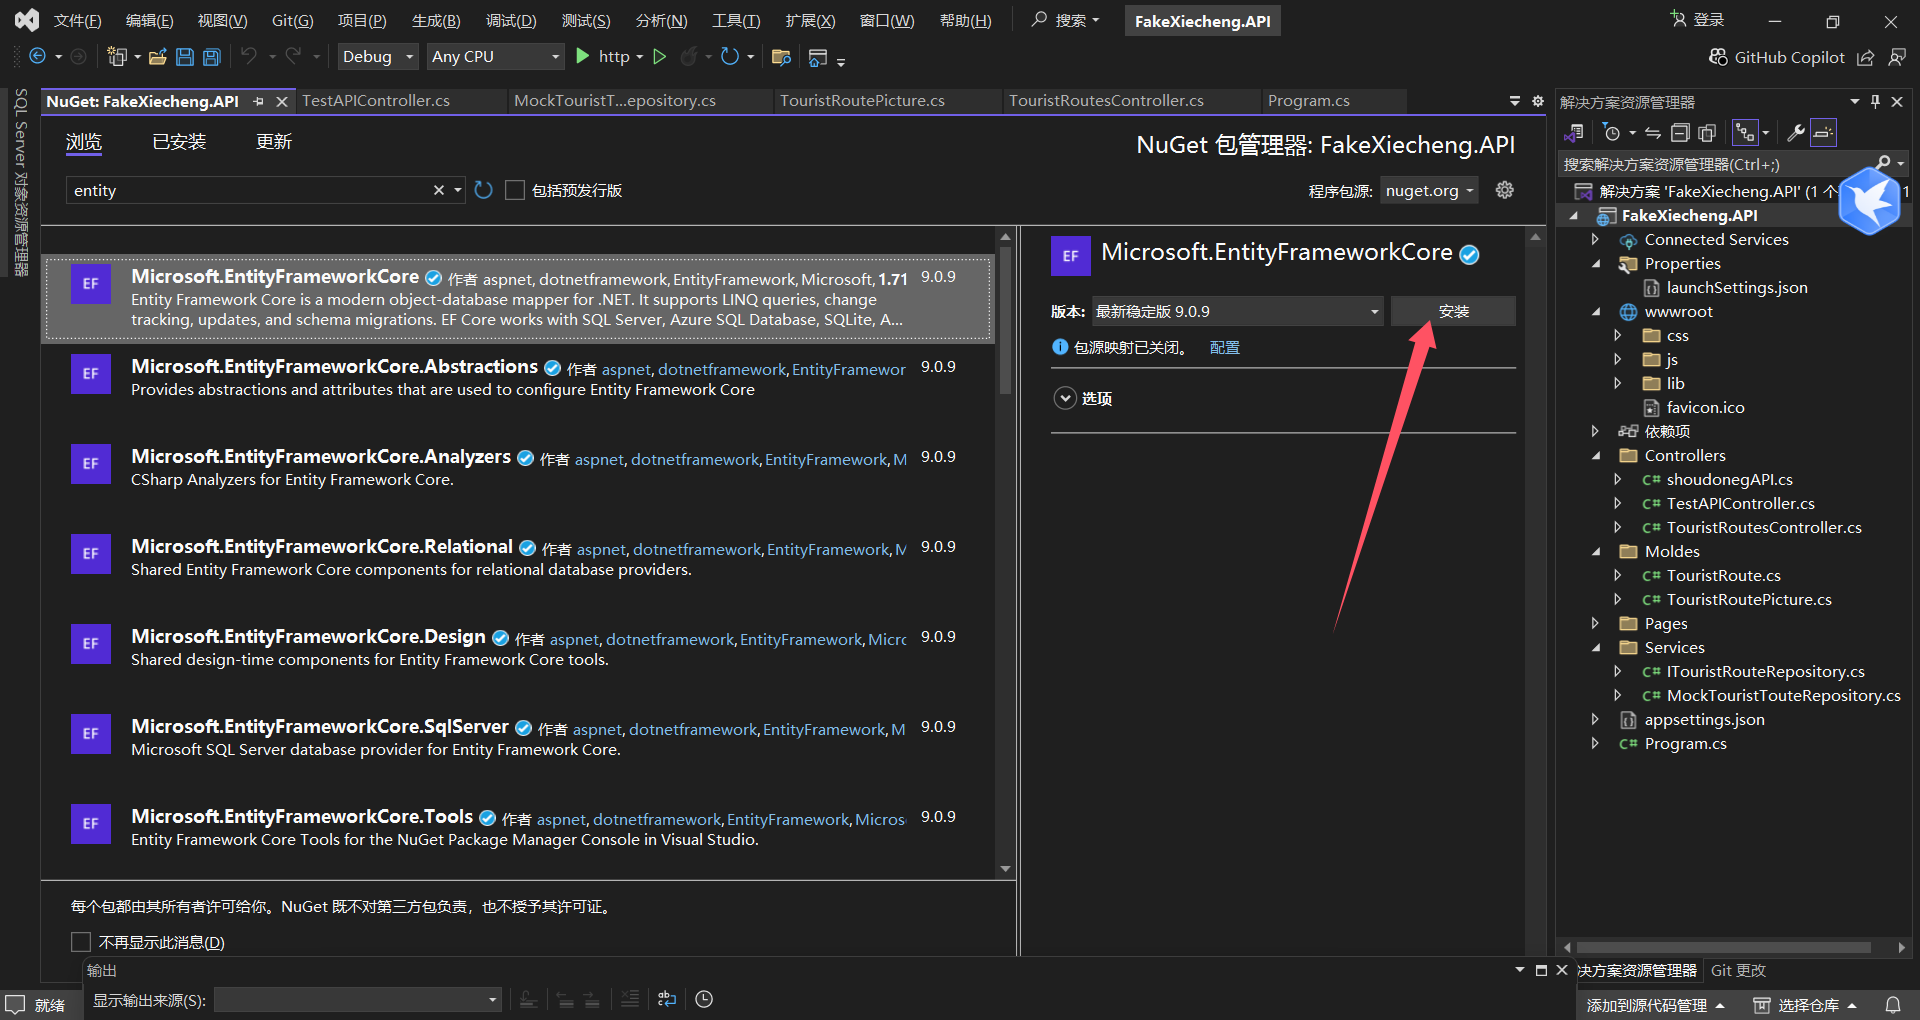The width and height of the screenshot is (1920, 1020).
Task: Click the aspnet author link for EntityFrameworkCore.Abstractions
Action: pos(626,370)
